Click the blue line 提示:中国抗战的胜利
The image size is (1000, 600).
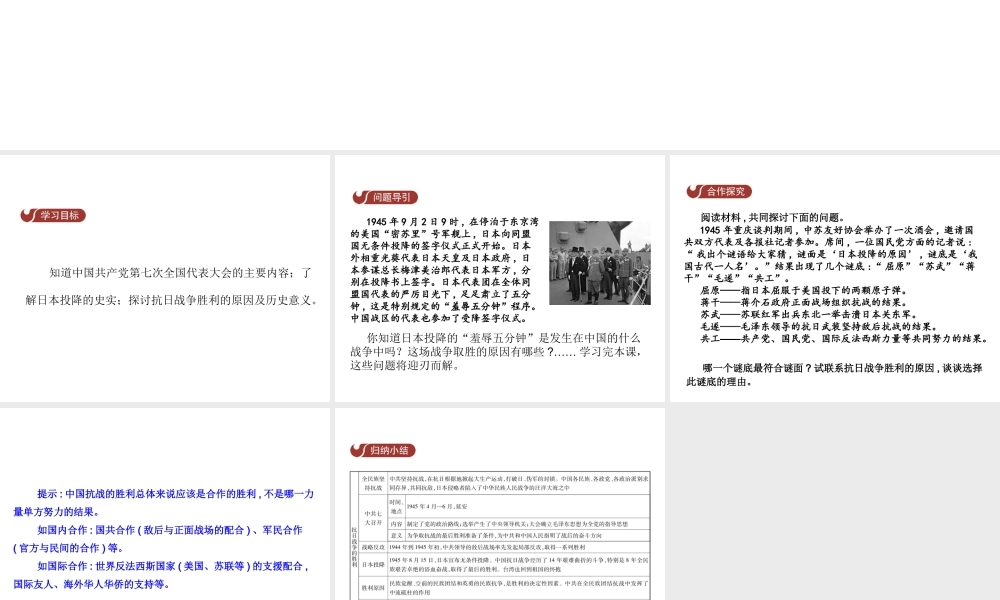coord(175,494)
